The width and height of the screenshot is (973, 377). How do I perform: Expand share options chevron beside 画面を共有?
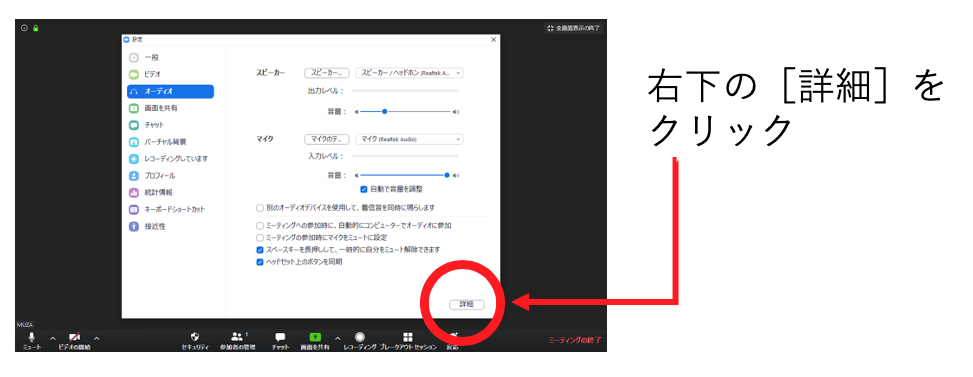[338, 338]
